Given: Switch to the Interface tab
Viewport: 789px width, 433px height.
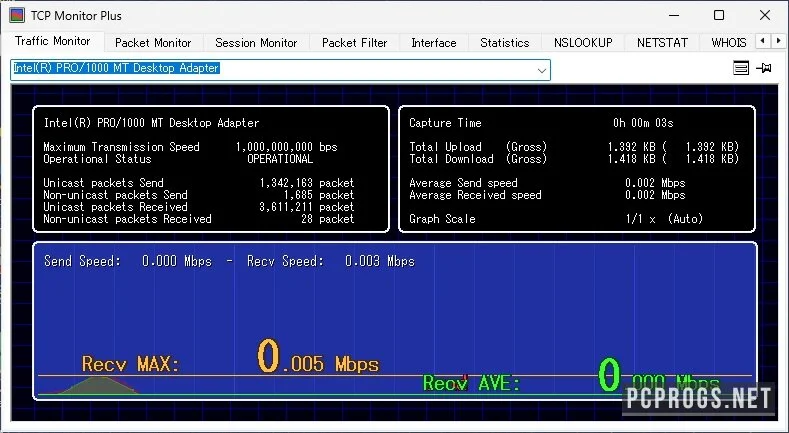Looking at the screenshot, I should tap(434, 43).
